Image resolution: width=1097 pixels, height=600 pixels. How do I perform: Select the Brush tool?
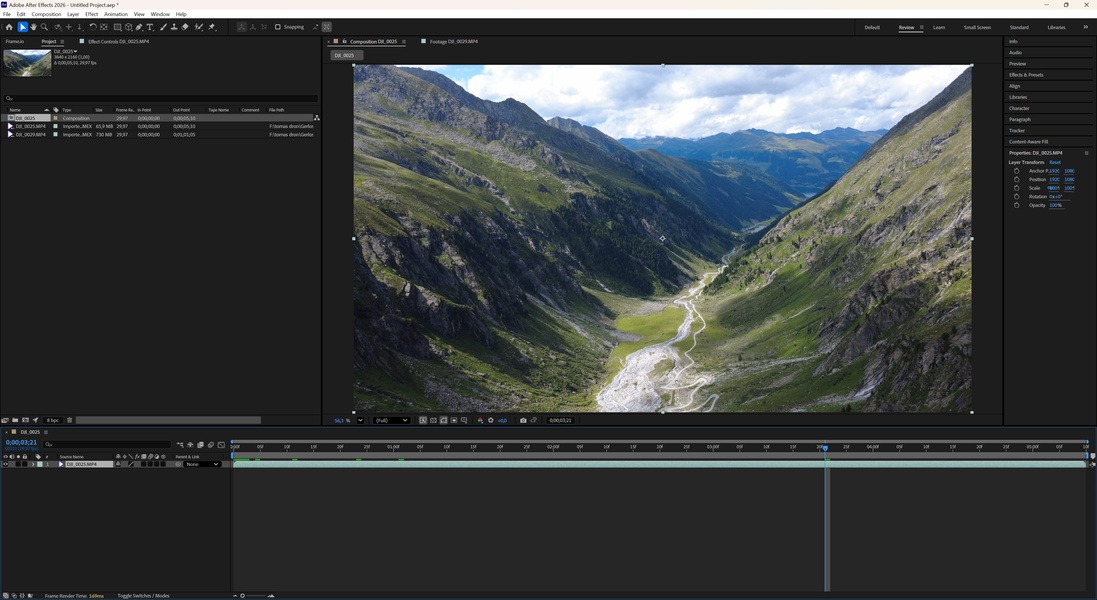coord(162,27)
